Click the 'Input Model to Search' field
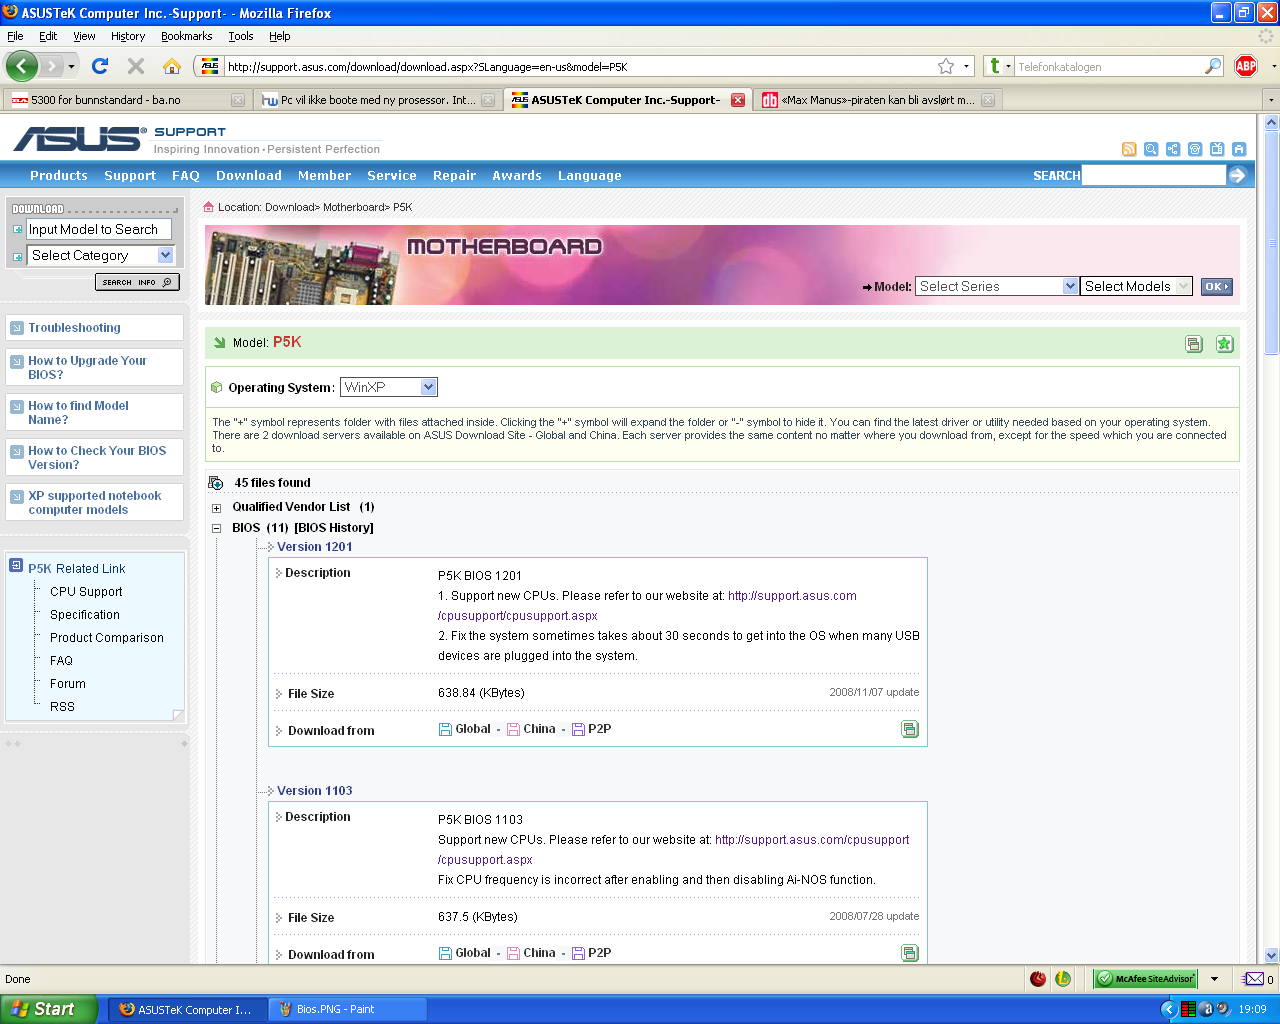Viewport: 1280px width, 1024px height. point(99,229)
